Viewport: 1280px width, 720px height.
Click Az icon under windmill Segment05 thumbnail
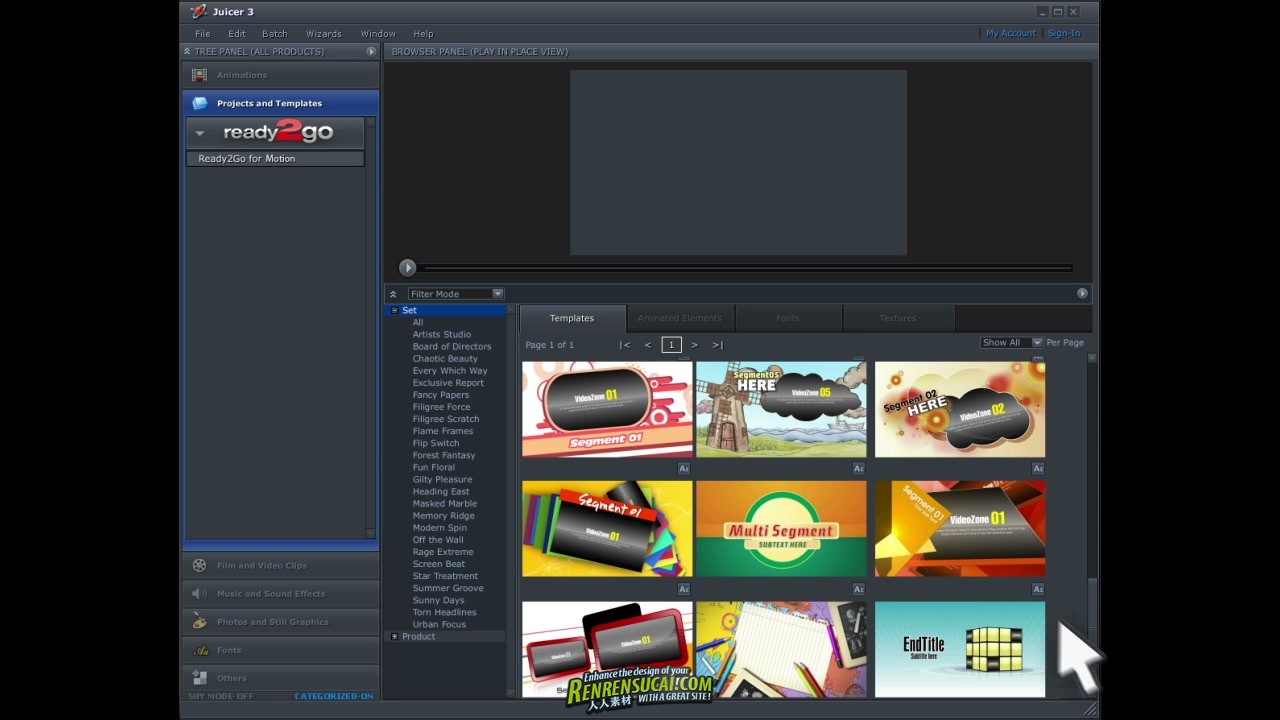click(x=858, y=468)
